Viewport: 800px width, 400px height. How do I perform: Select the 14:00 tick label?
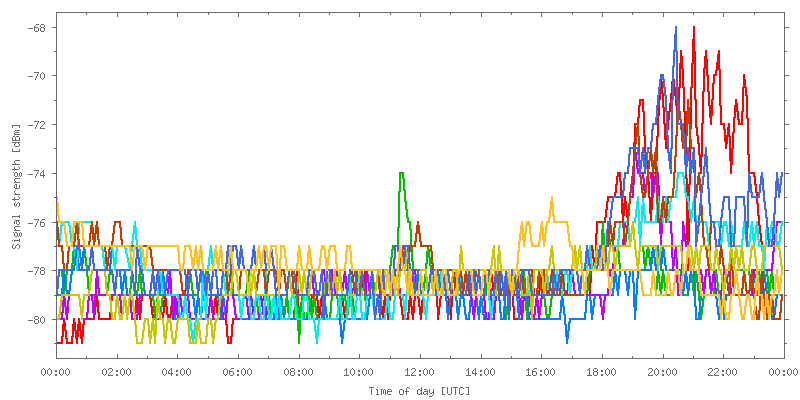[480, 372]
